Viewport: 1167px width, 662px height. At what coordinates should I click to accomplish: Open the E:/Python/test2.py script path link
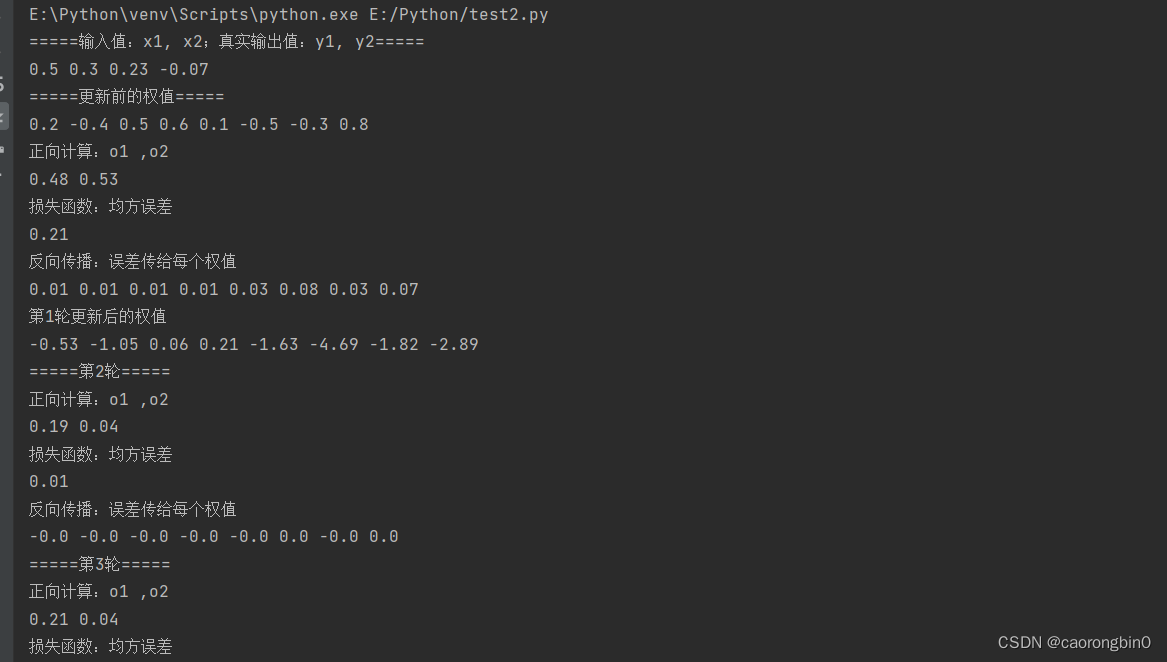point(458,15)
